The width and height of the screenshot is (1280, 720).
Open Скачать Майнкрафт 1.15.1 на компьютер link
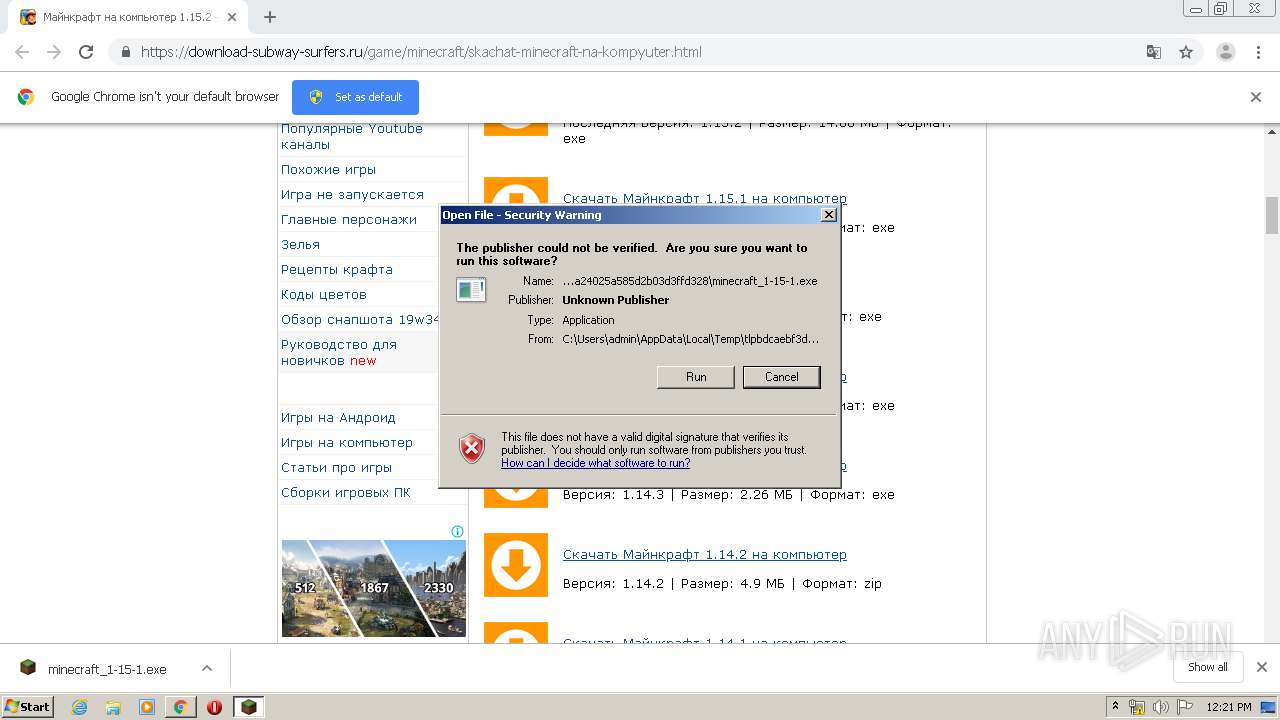[x=705, y=198]
